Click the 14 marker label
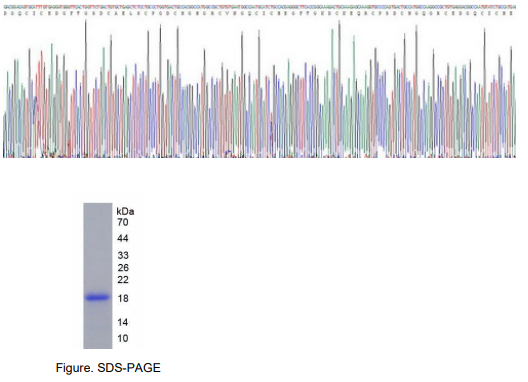This screenshot has height=382, width=528. (123, 322)
